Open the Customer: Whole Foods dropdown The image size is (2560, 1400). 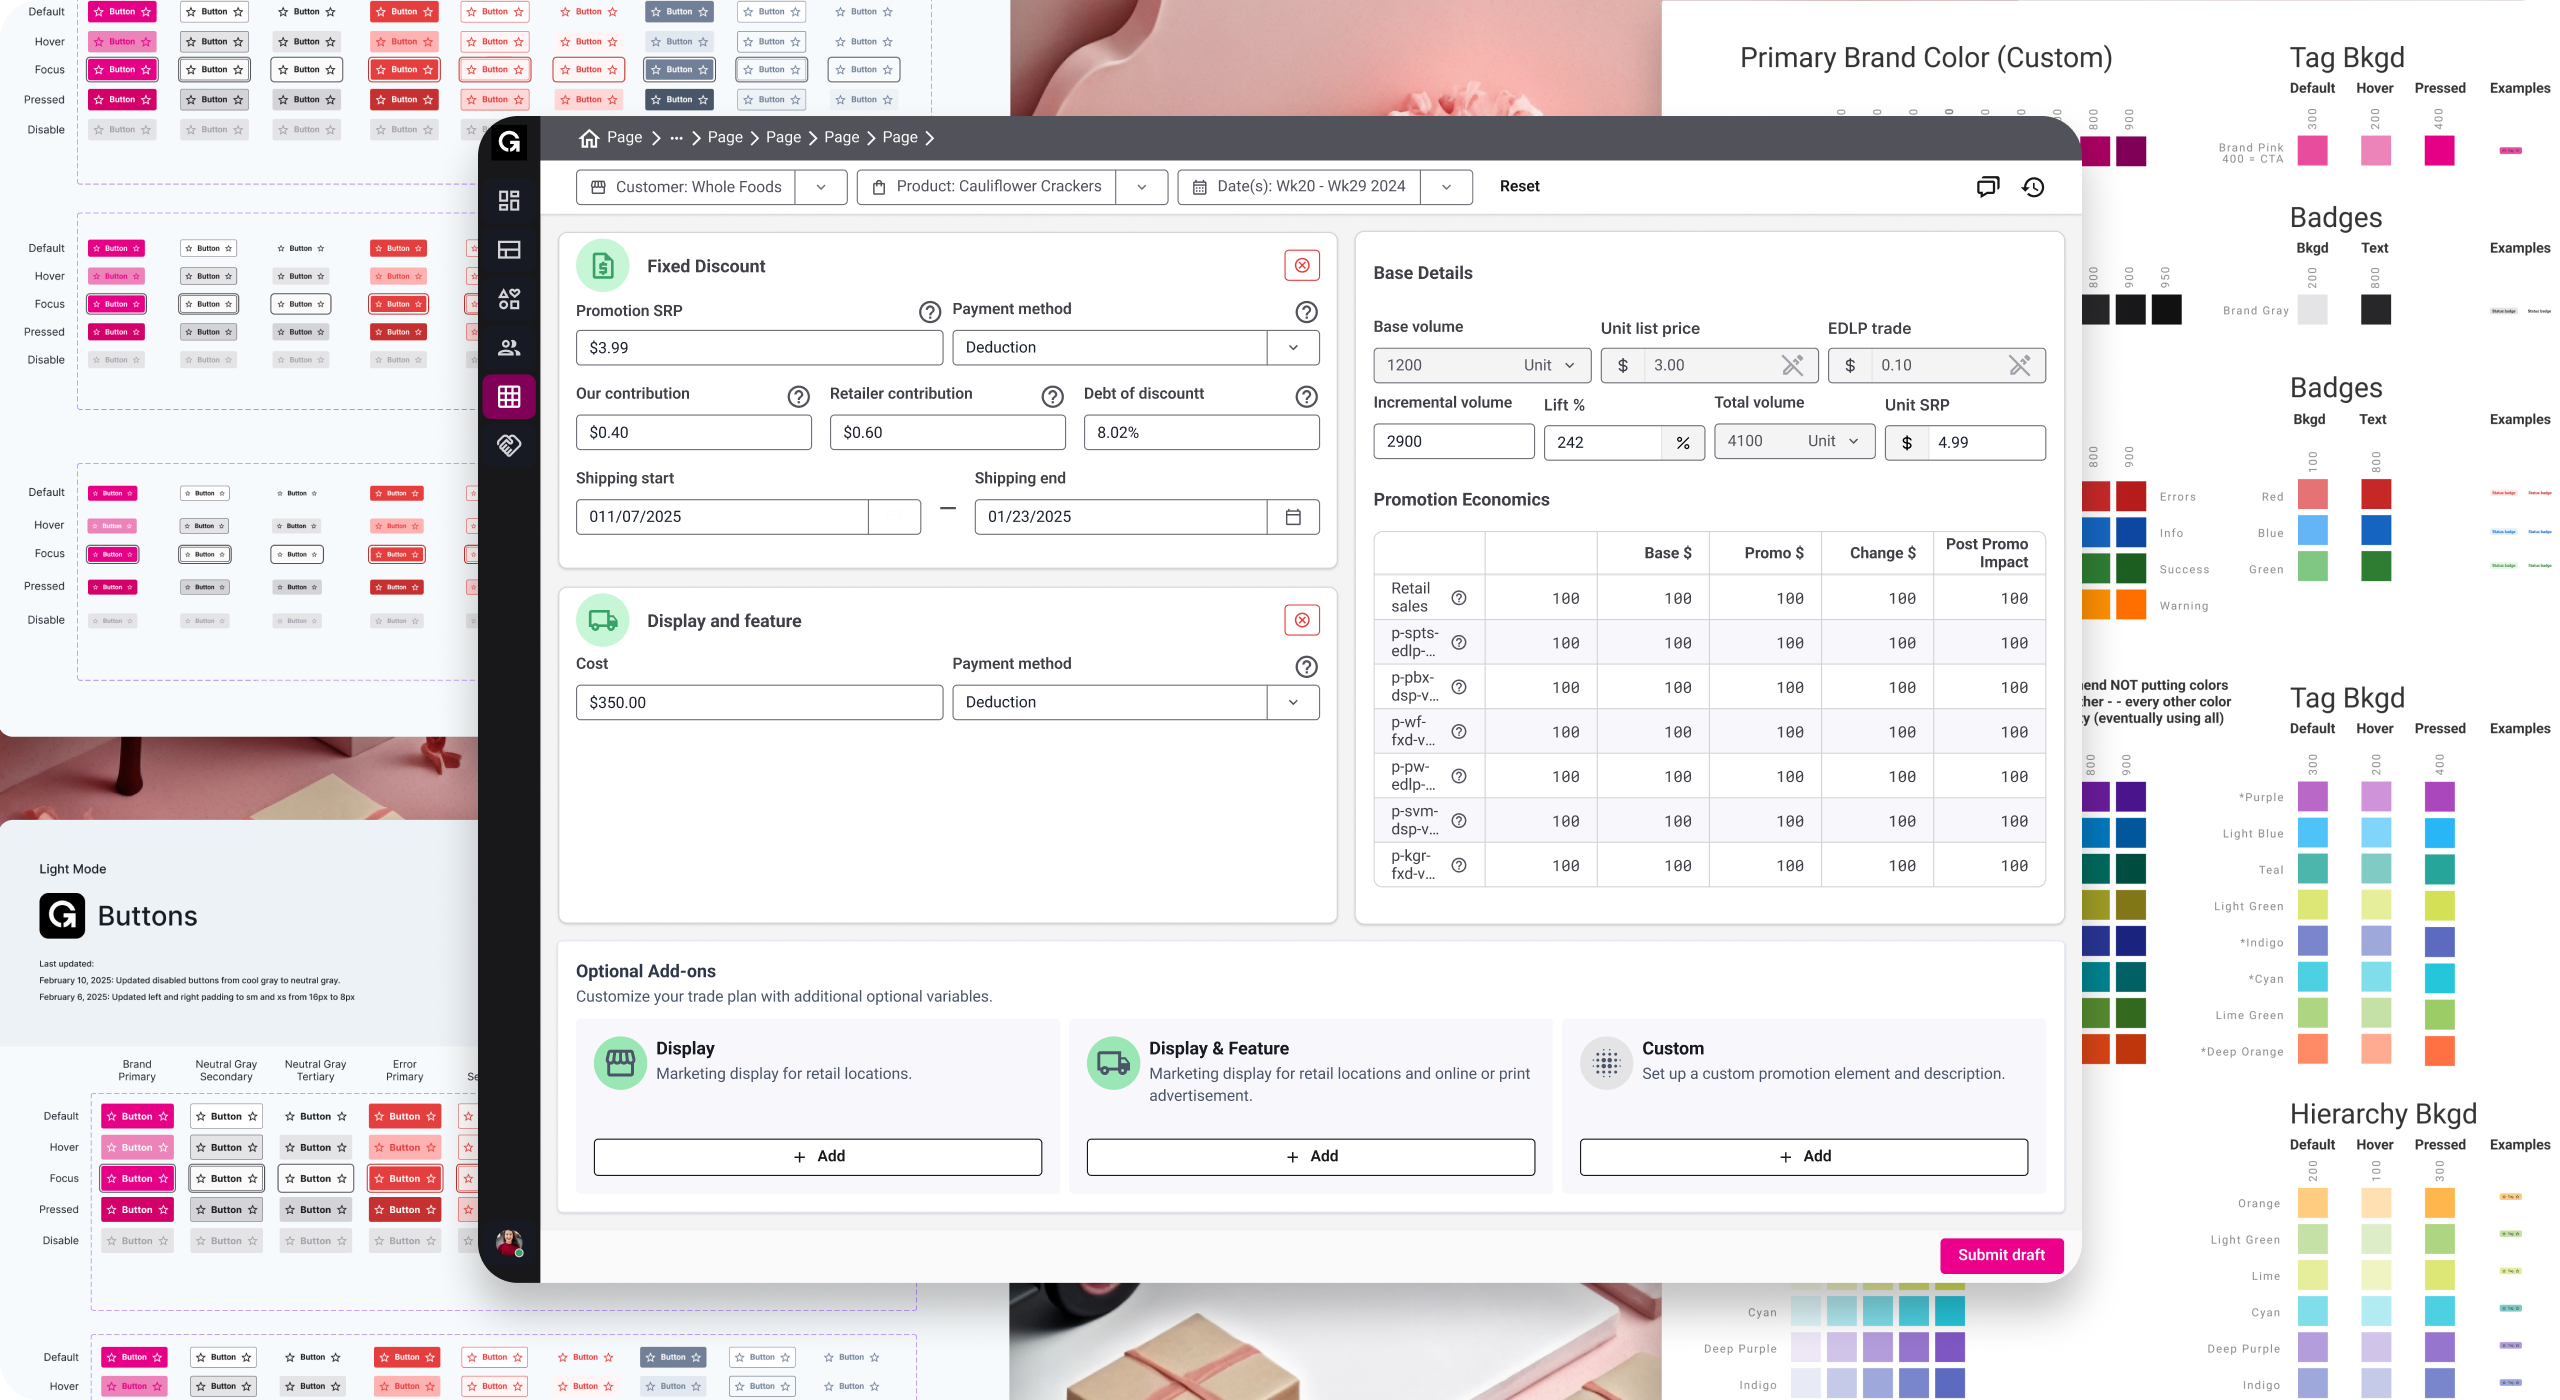(x=822, y=187)
